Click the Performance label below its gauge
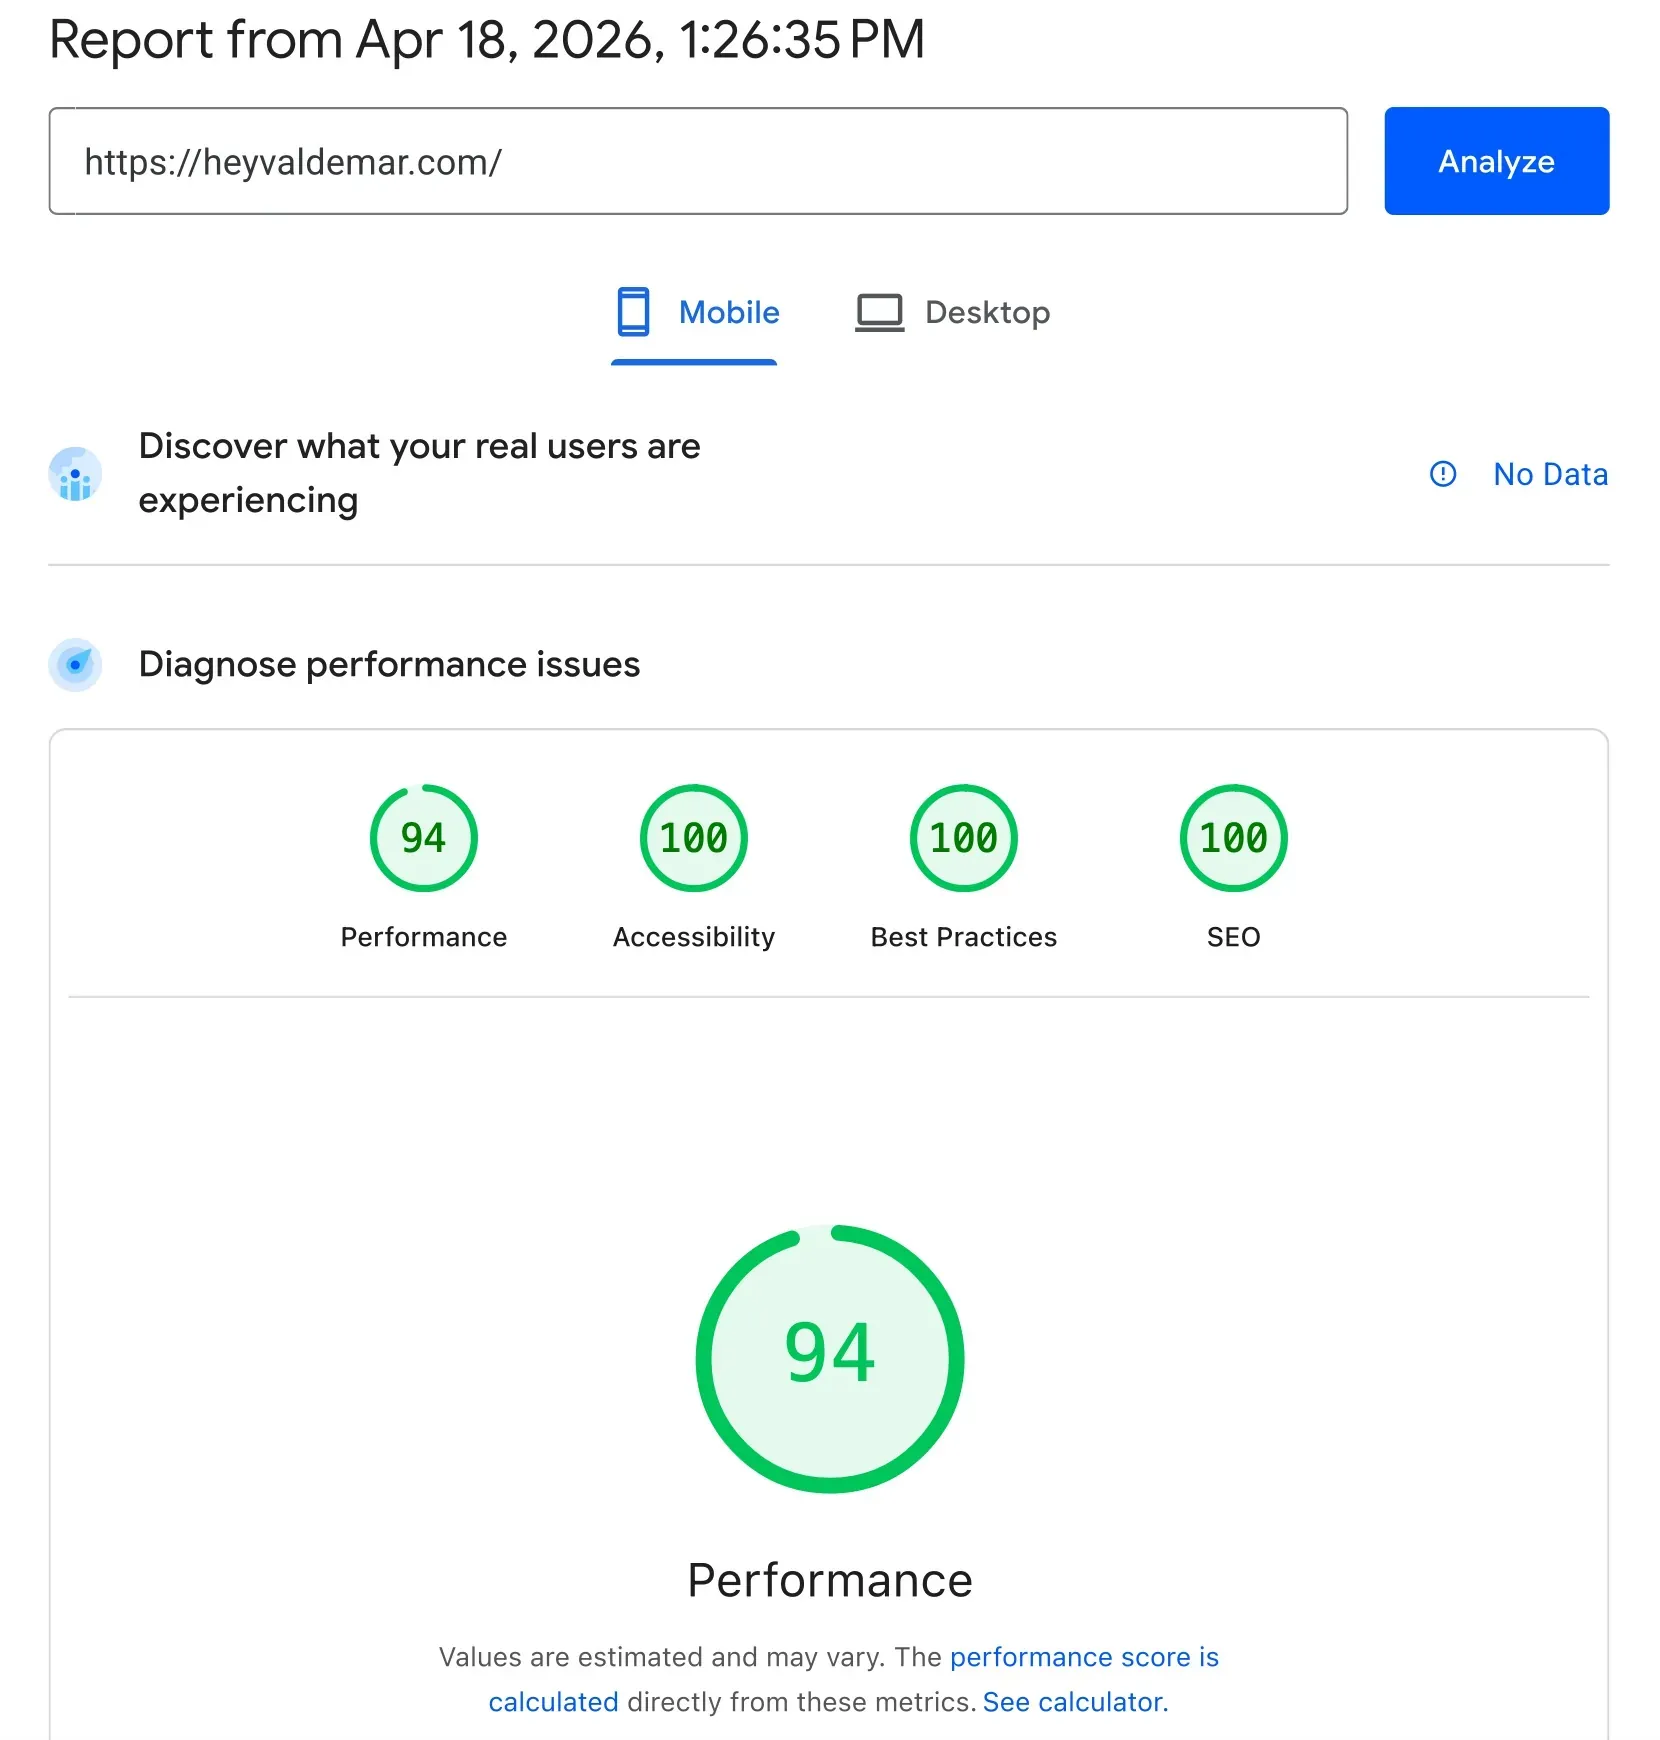Screen dimensions: 1660x1740 point(423,937)
